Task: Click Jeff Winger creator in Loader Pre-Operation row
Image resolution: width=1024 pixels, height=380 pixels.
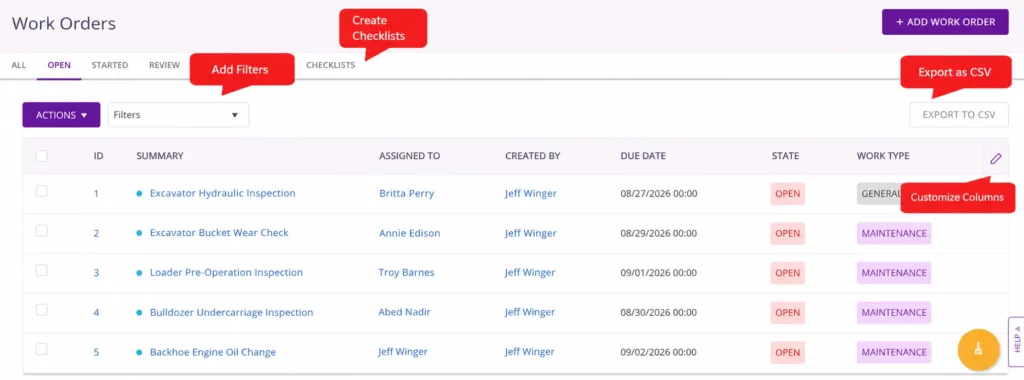Action: pyautogui.click(x=530, y=273)
